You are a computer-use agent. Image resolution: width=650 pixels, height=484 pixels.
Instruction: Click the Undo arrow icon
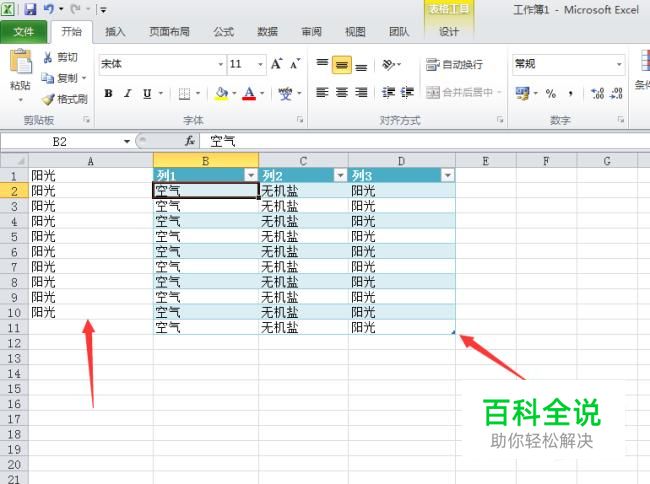tap(49, 9)
